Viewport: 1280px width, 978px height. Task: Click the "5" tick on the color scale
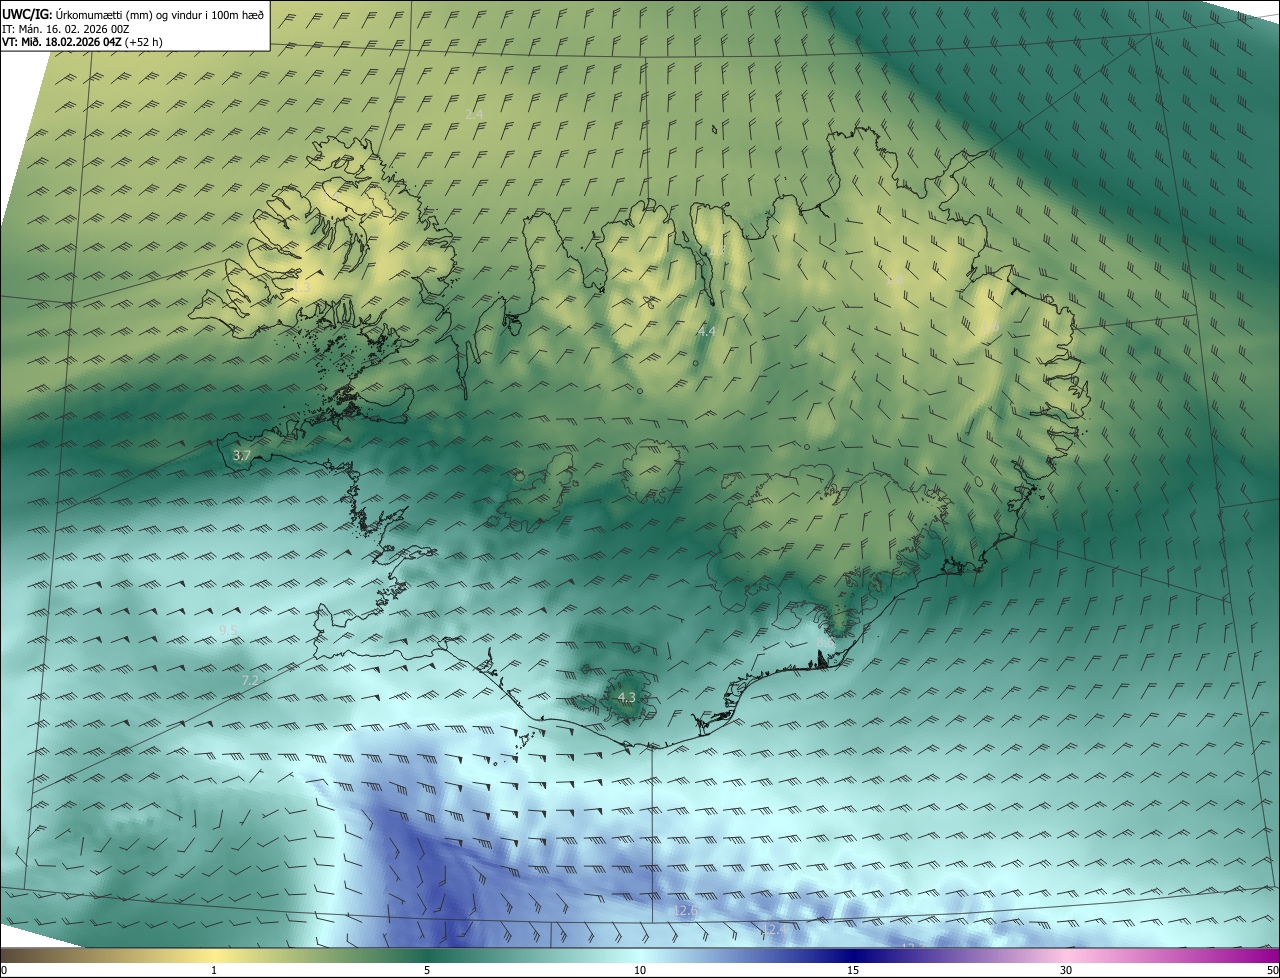[427, 970]
